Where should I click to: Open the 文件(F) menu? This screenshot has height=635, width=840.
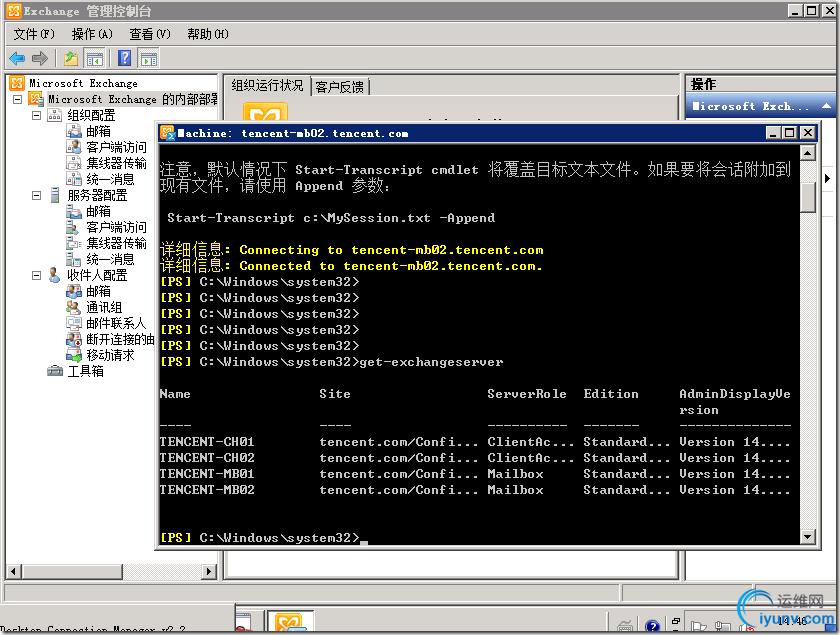pos(34,34)
